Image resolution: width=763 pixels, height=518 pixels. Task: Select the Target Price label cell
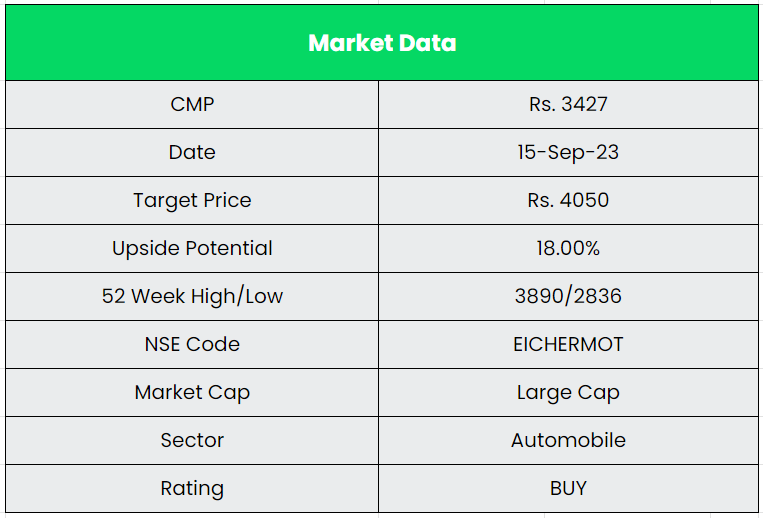point(192,200)
